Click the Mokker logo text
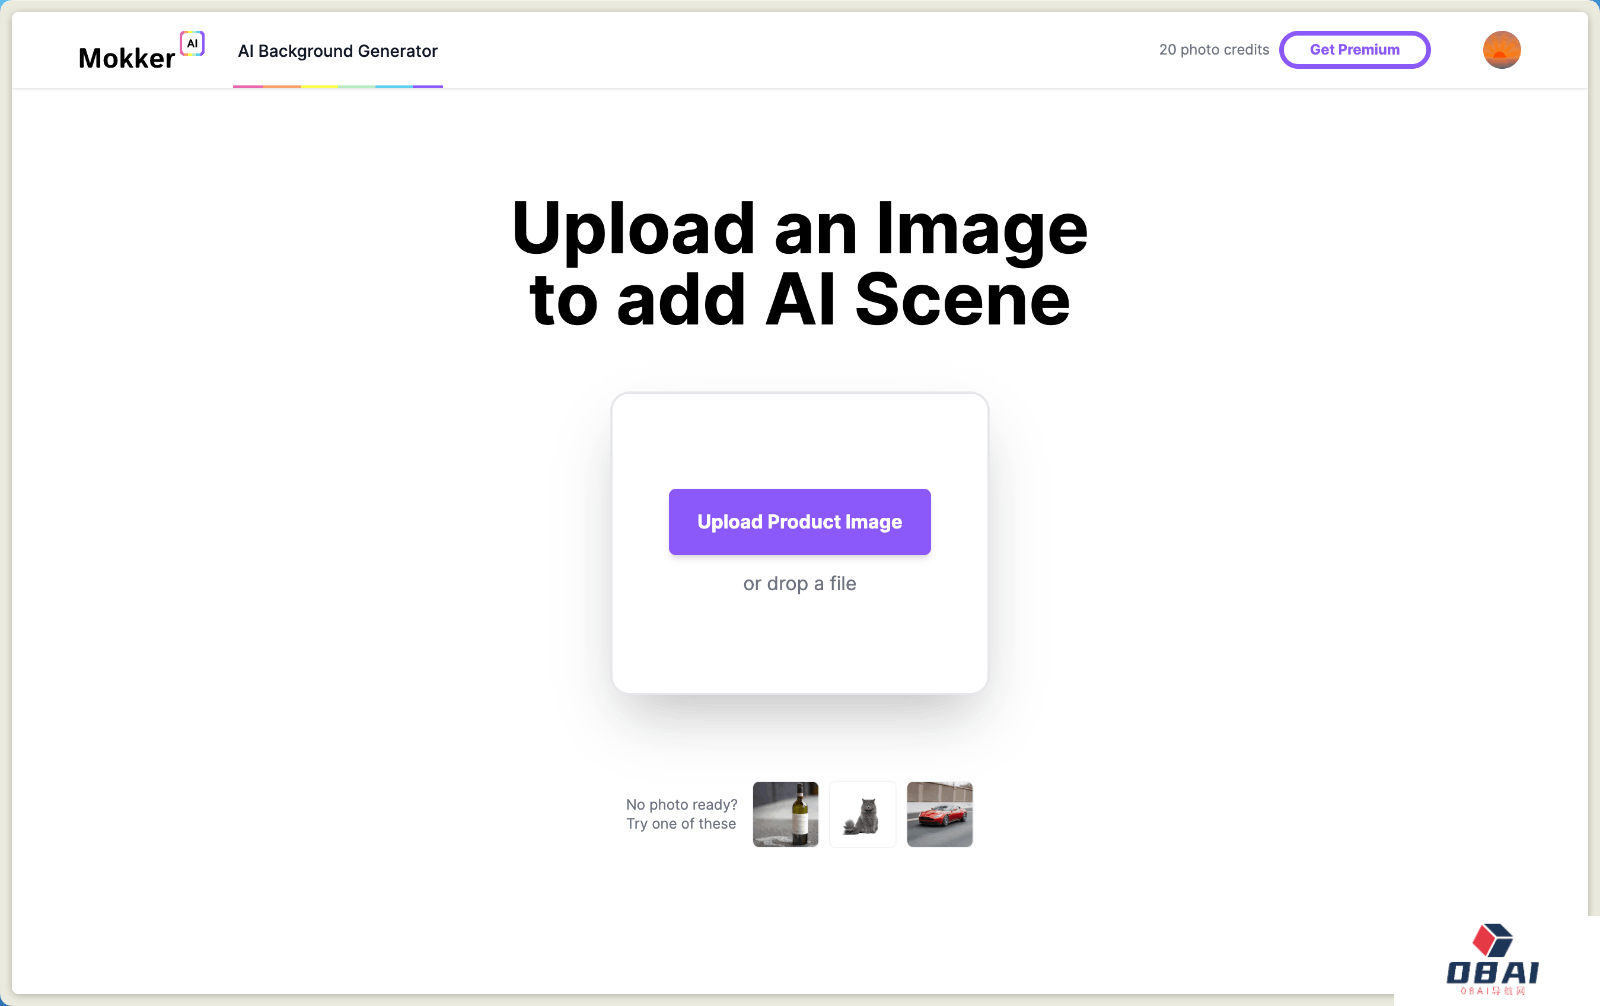The width and height of the screenshot is (1600, 1006). click(126, 59)
